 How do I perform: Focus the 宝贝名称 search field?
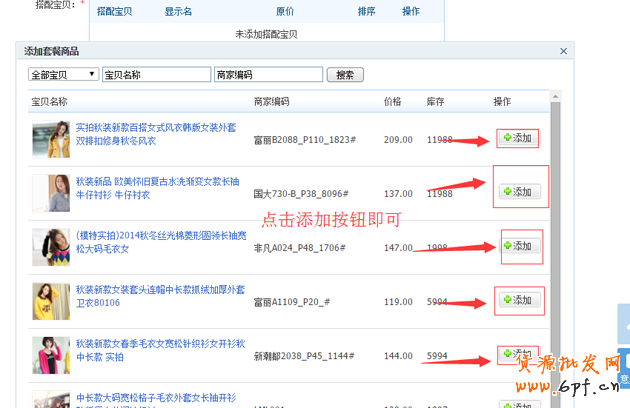tap(155, 75)
